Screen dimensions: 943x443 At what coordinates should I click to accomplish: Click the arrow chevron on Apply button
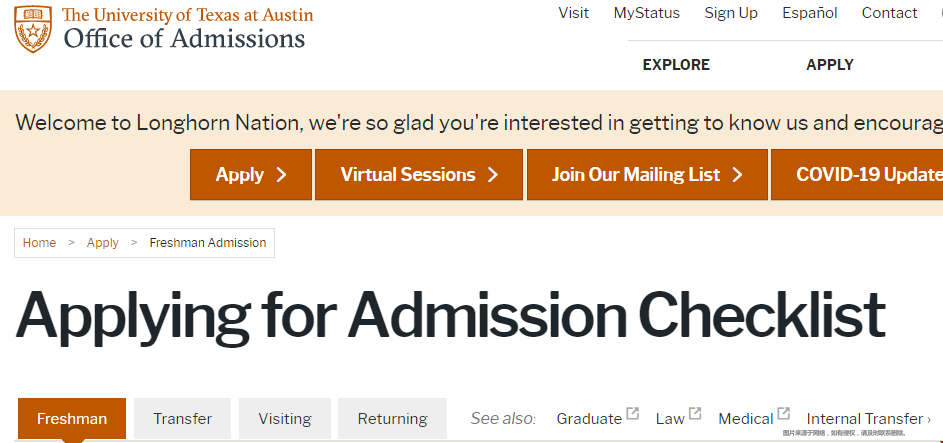[x=281, y=175]
